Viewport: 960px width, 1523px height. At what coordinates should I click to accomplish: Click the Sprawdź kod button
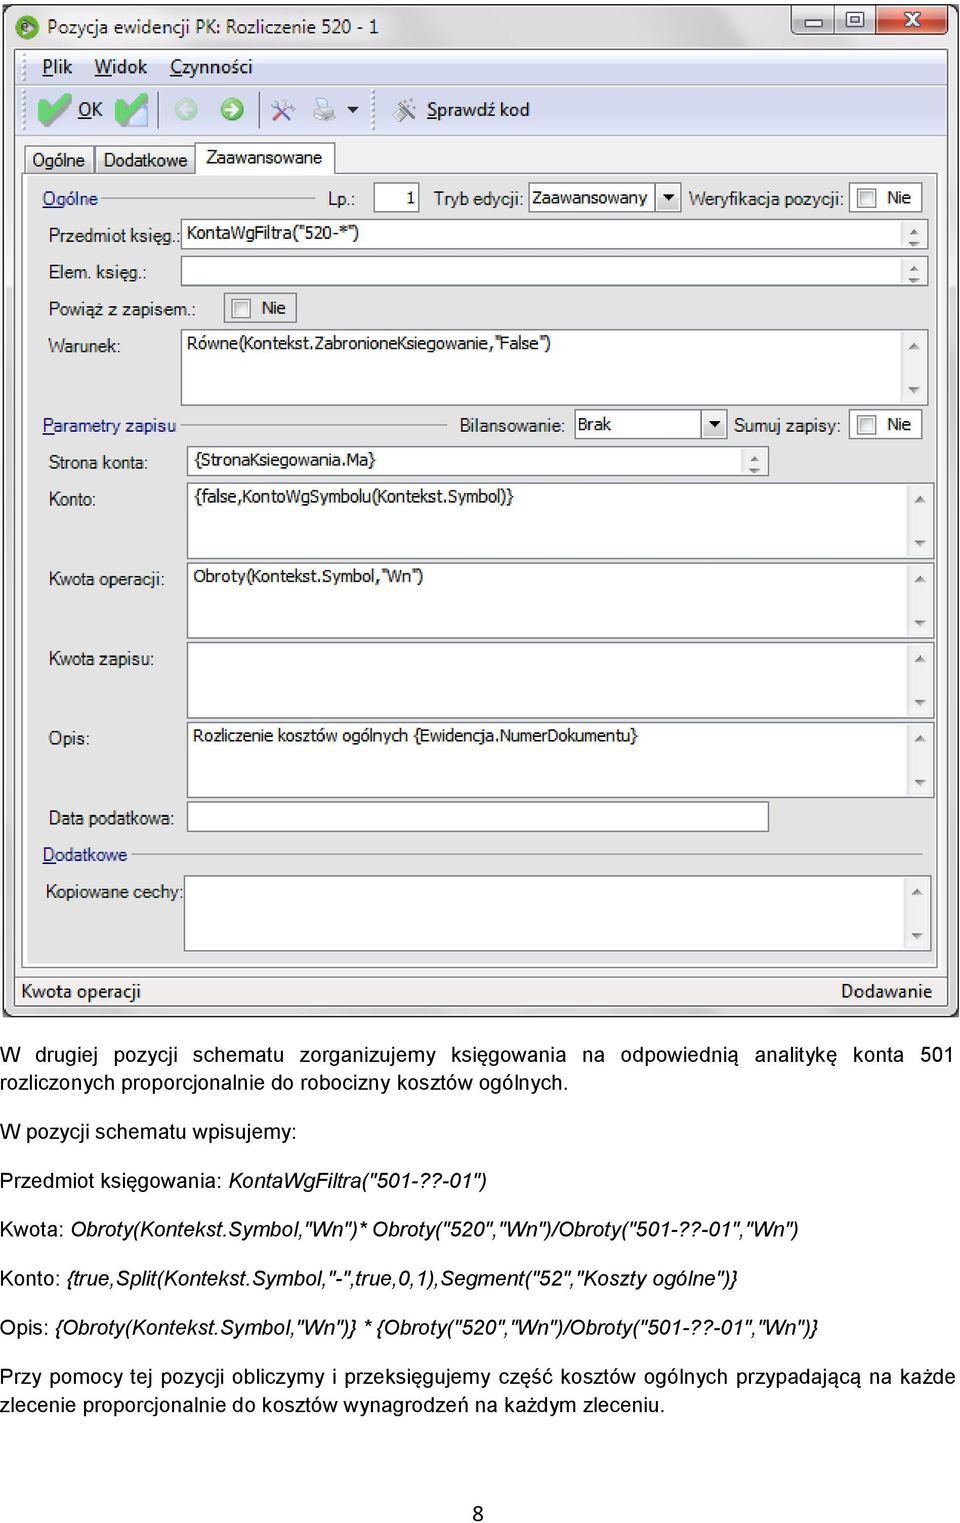461,110
